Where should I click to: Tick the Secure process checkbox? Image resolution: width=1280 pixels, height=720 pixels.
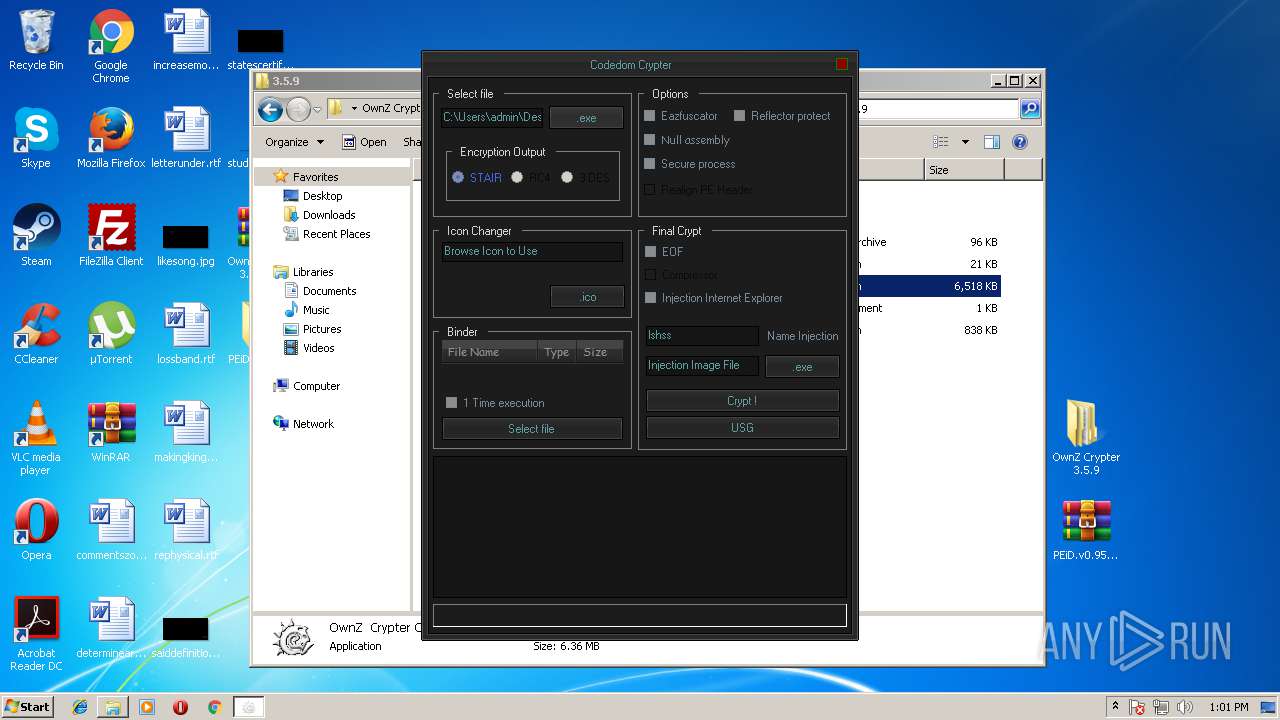click(x=650, y=164)
